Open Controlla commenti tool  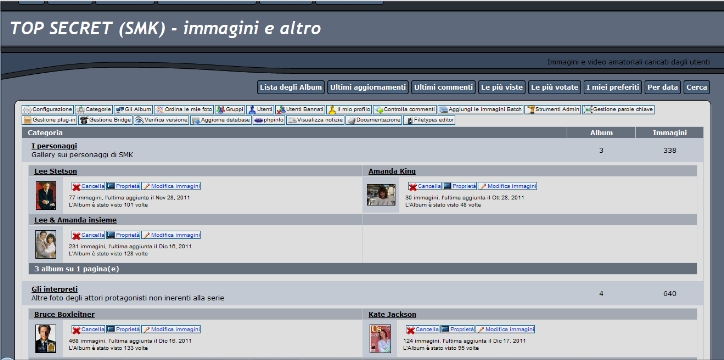(x=404, y=109)
